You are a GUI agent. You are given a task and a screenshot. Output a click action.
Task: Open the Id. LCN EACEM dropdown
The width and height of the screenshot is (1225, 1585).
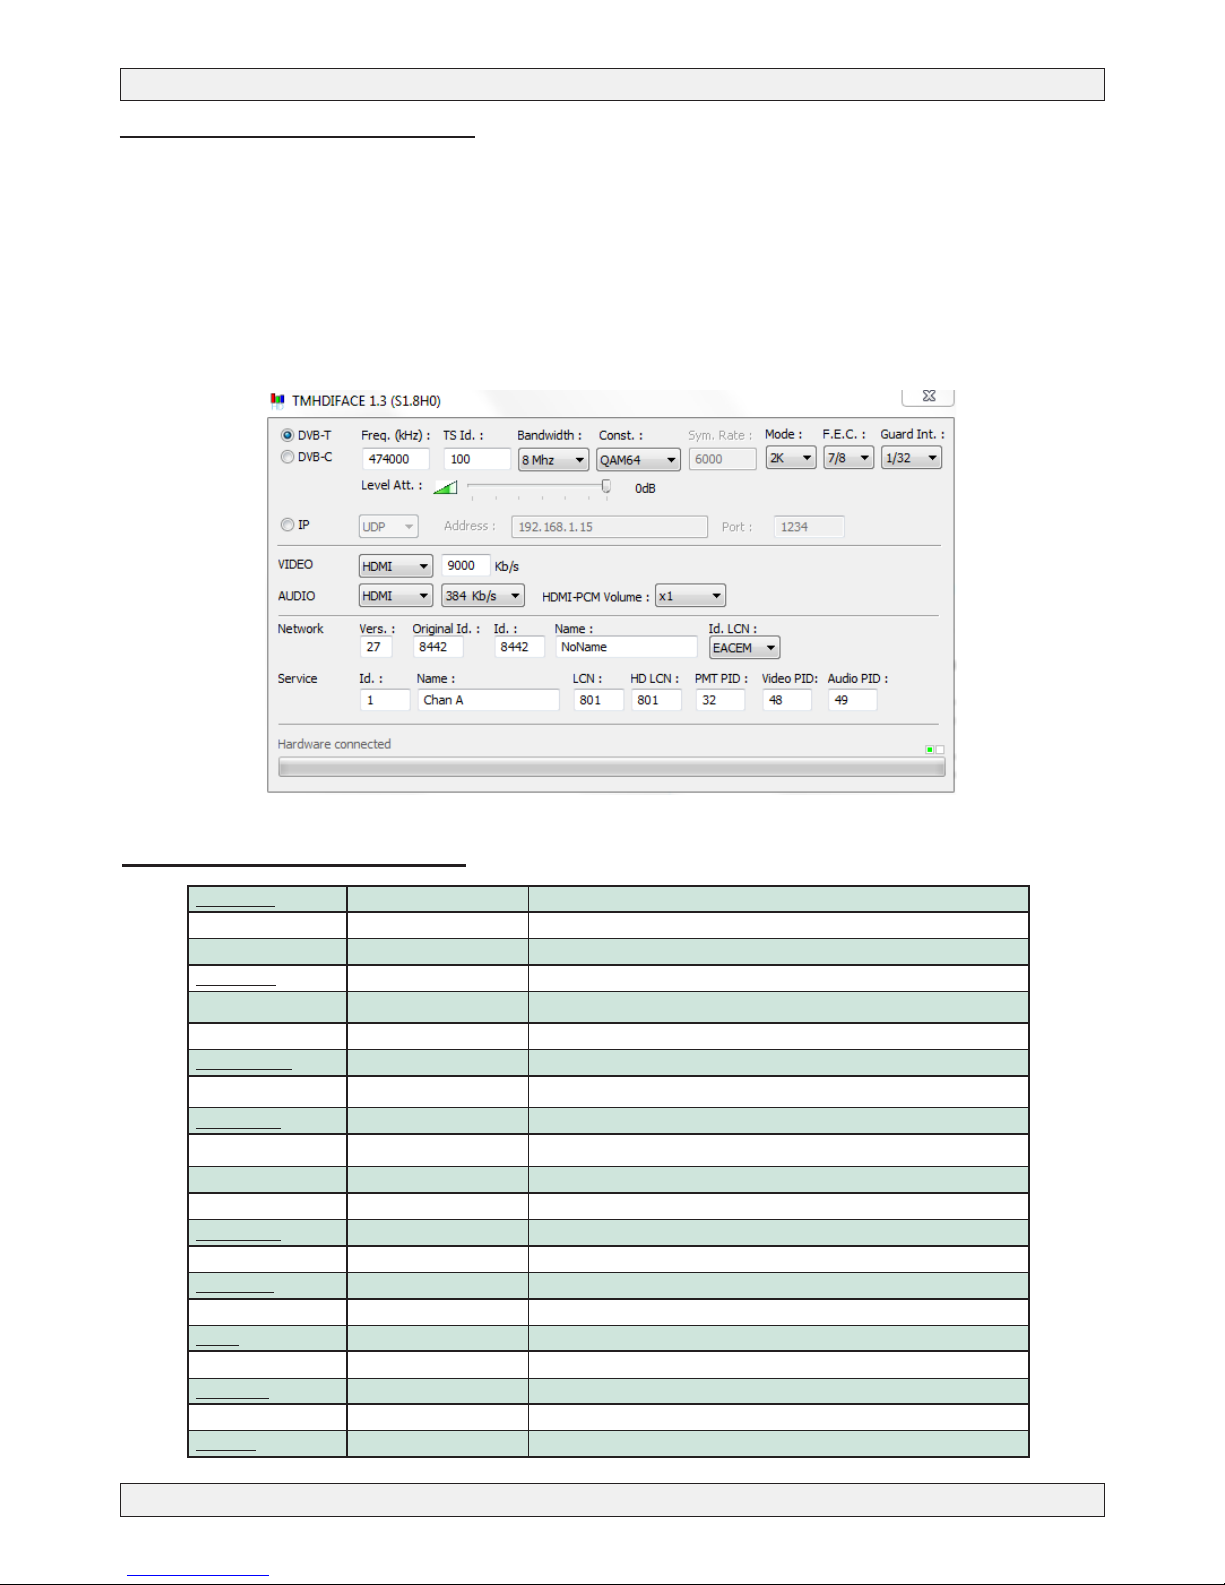pyautogui.click(x=744, y=648)
